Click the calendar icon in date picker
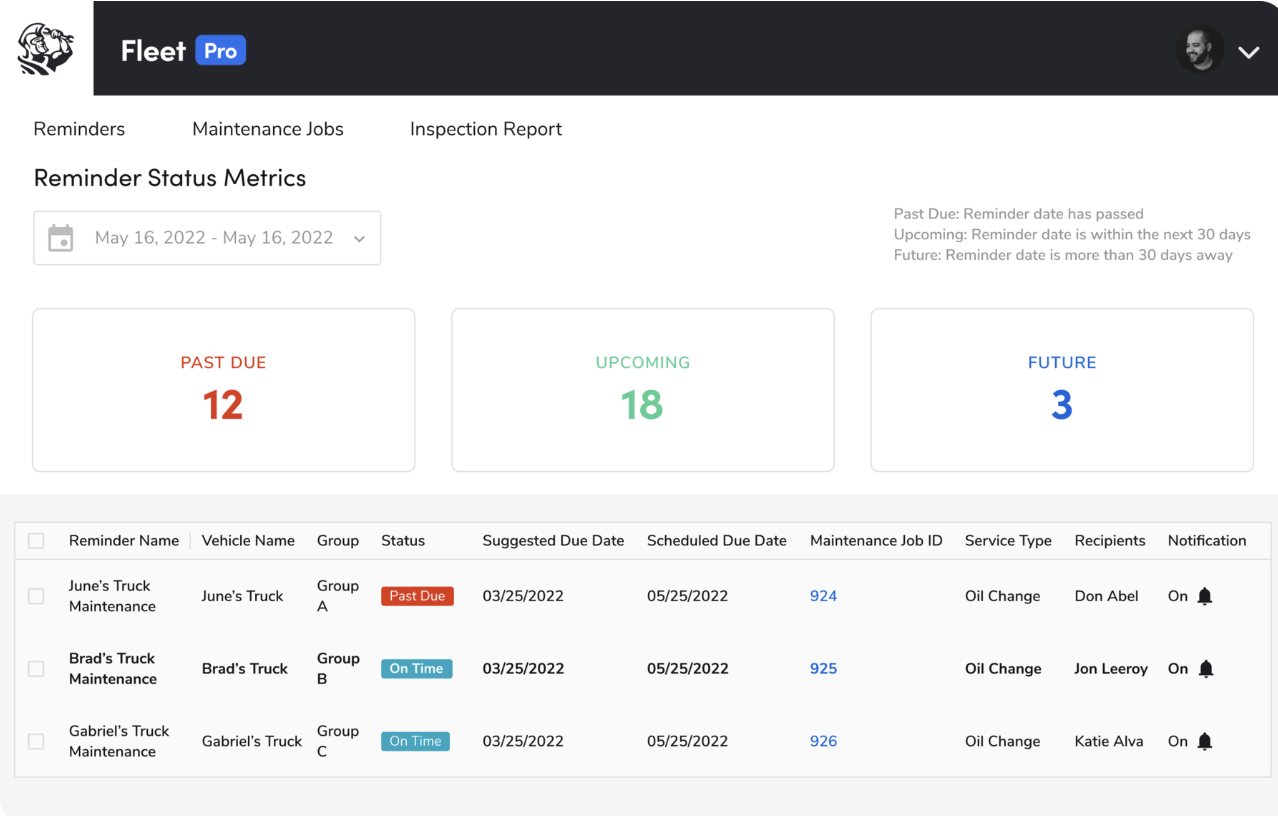1278x816 pixels. pos(61,238)
